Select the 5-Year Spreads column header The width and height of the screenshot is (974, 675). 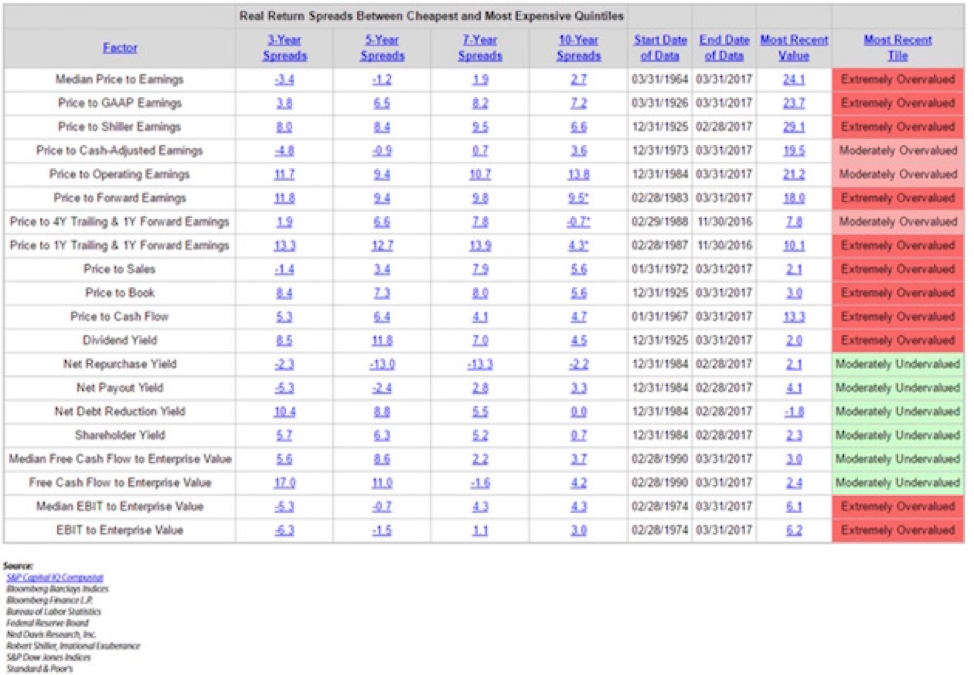382,48
